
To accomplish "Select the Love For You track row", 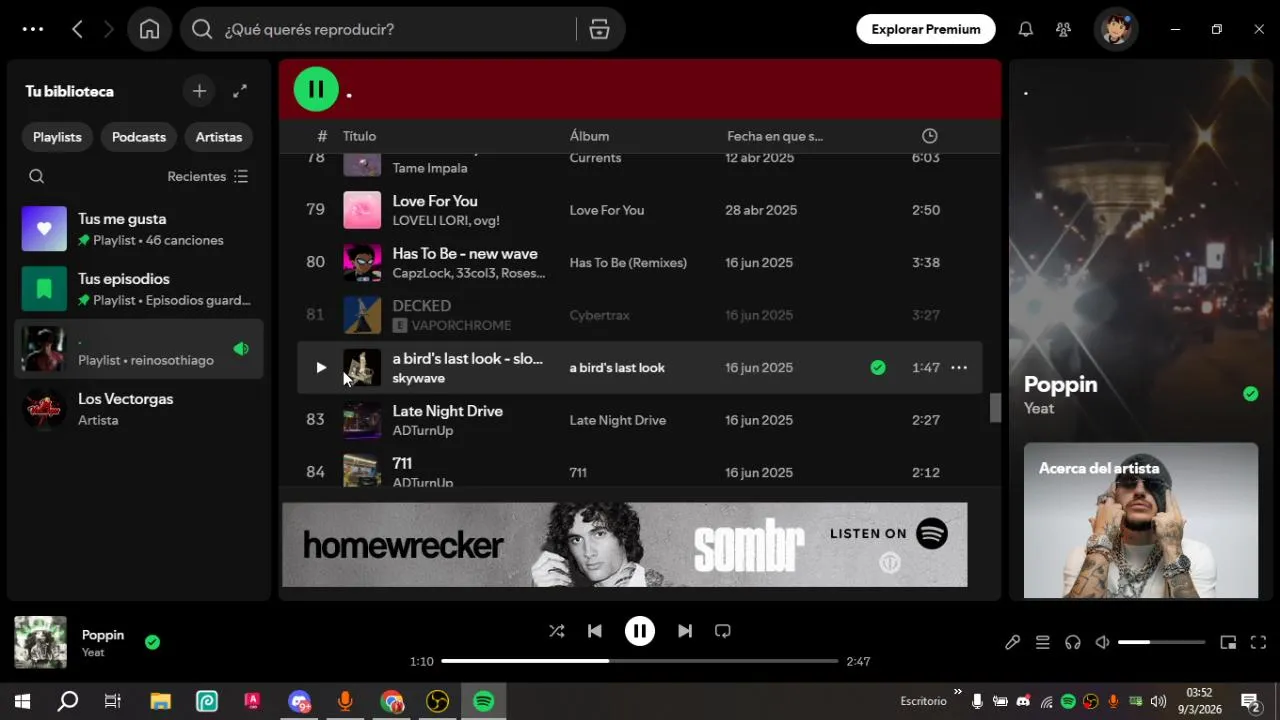I will tap(640, 210).
